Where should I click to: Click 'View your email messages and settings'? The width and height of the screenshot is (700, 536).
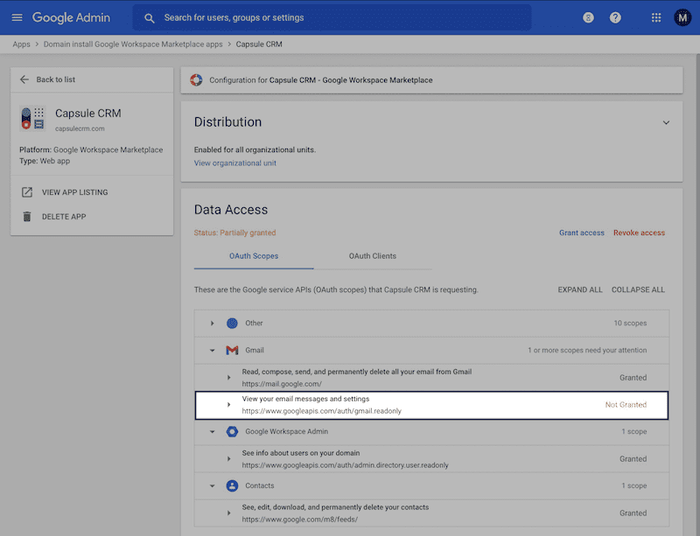306,399
